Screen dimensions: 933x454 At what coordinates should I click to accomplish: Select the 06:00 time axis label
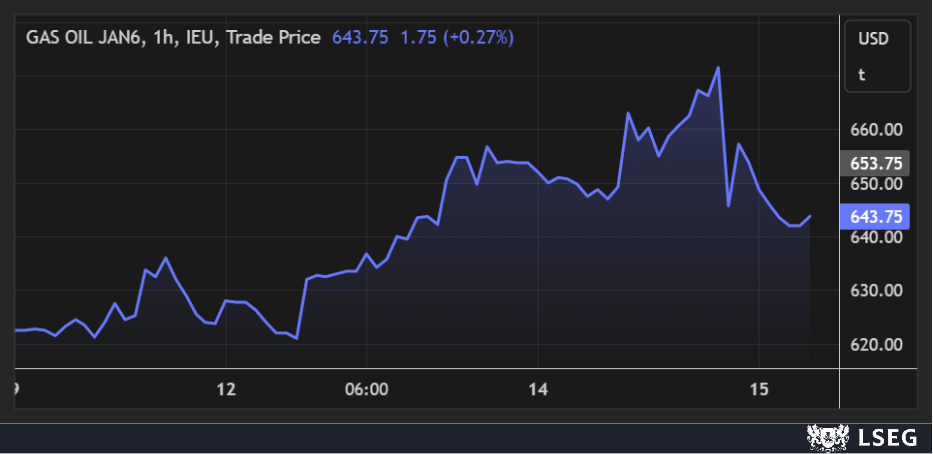pos(366,390)
